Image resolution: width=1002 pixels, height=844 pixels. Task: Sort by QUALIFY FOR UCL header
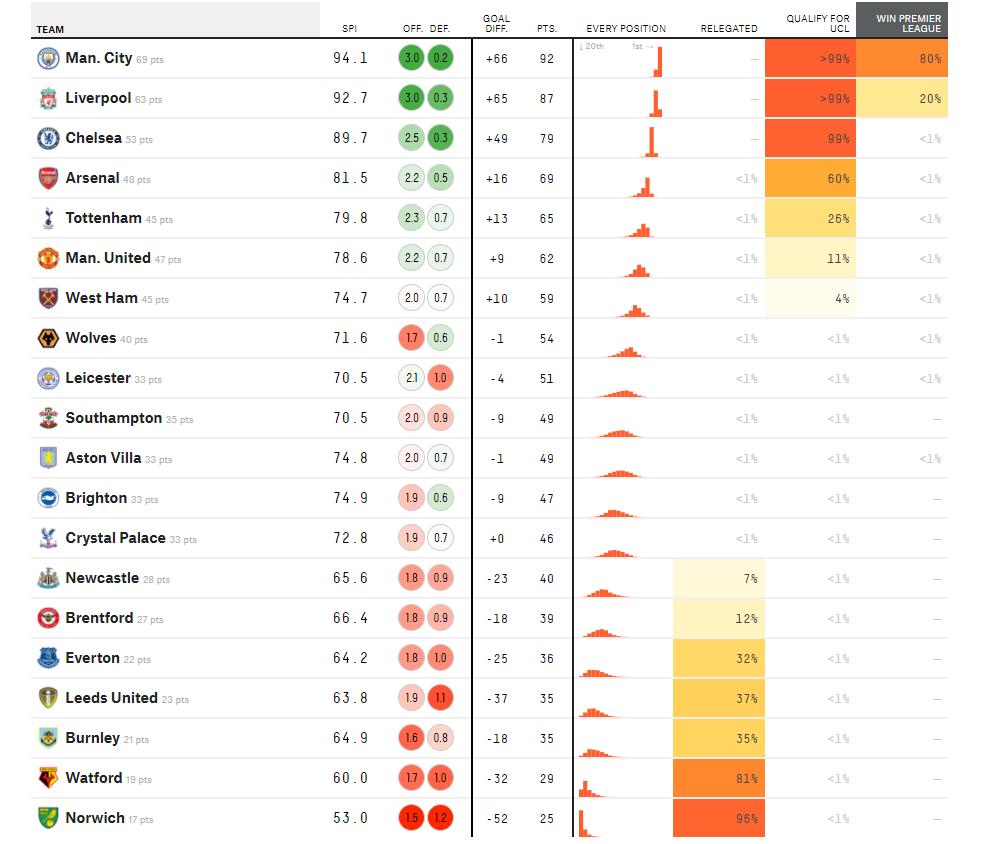(818, 24)
